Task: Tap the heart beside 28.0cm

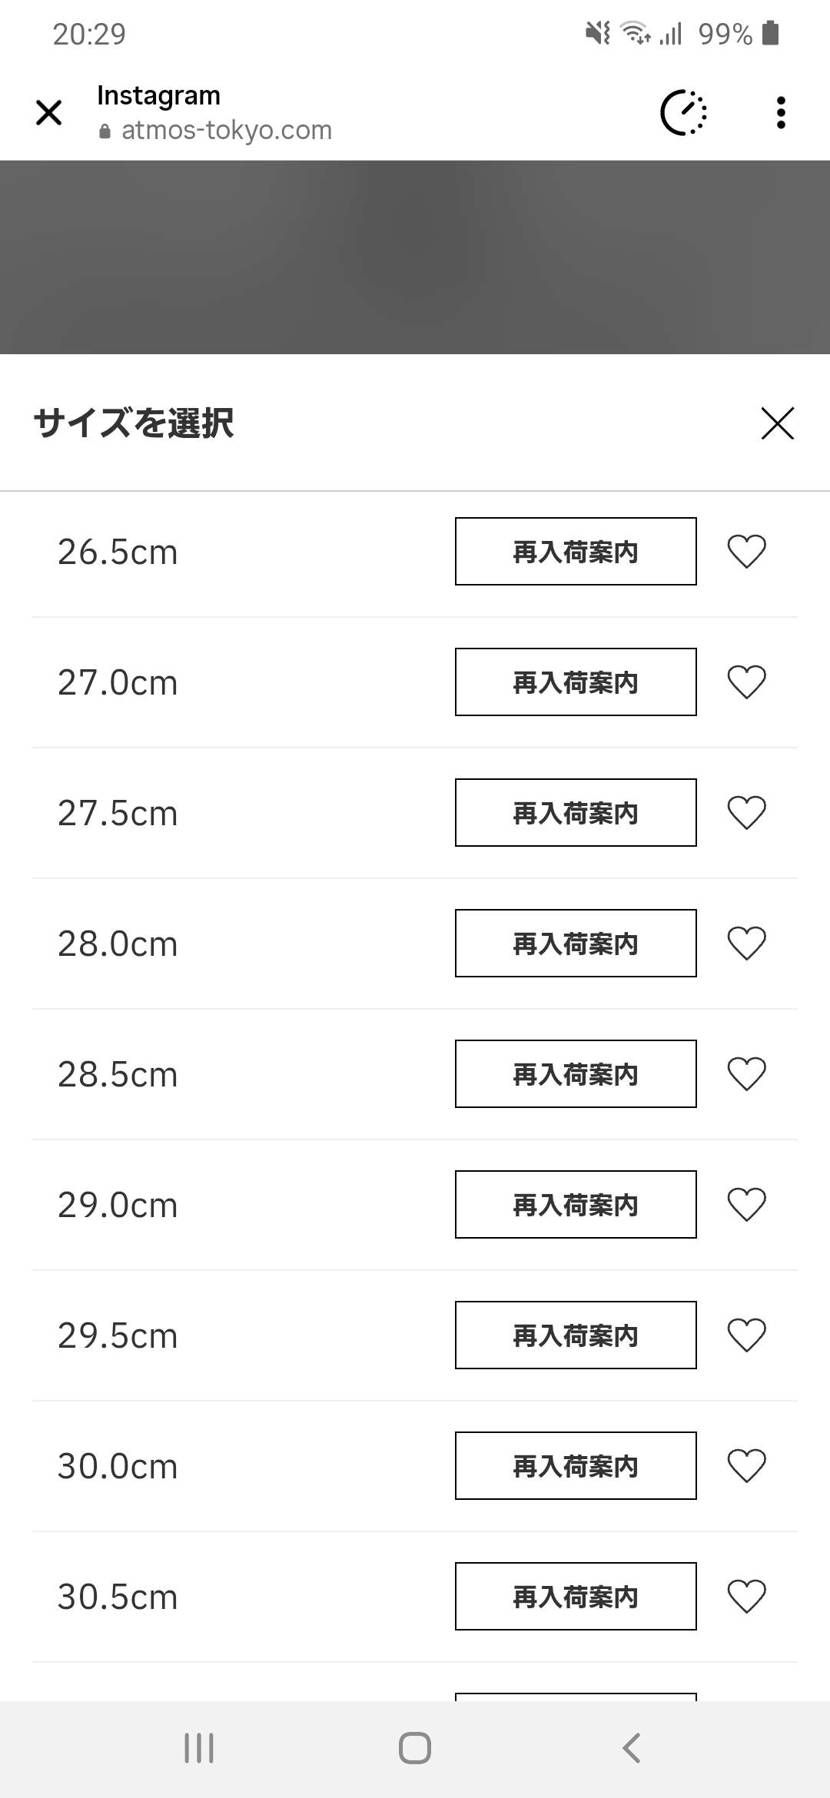Action: tap(746, 943)
